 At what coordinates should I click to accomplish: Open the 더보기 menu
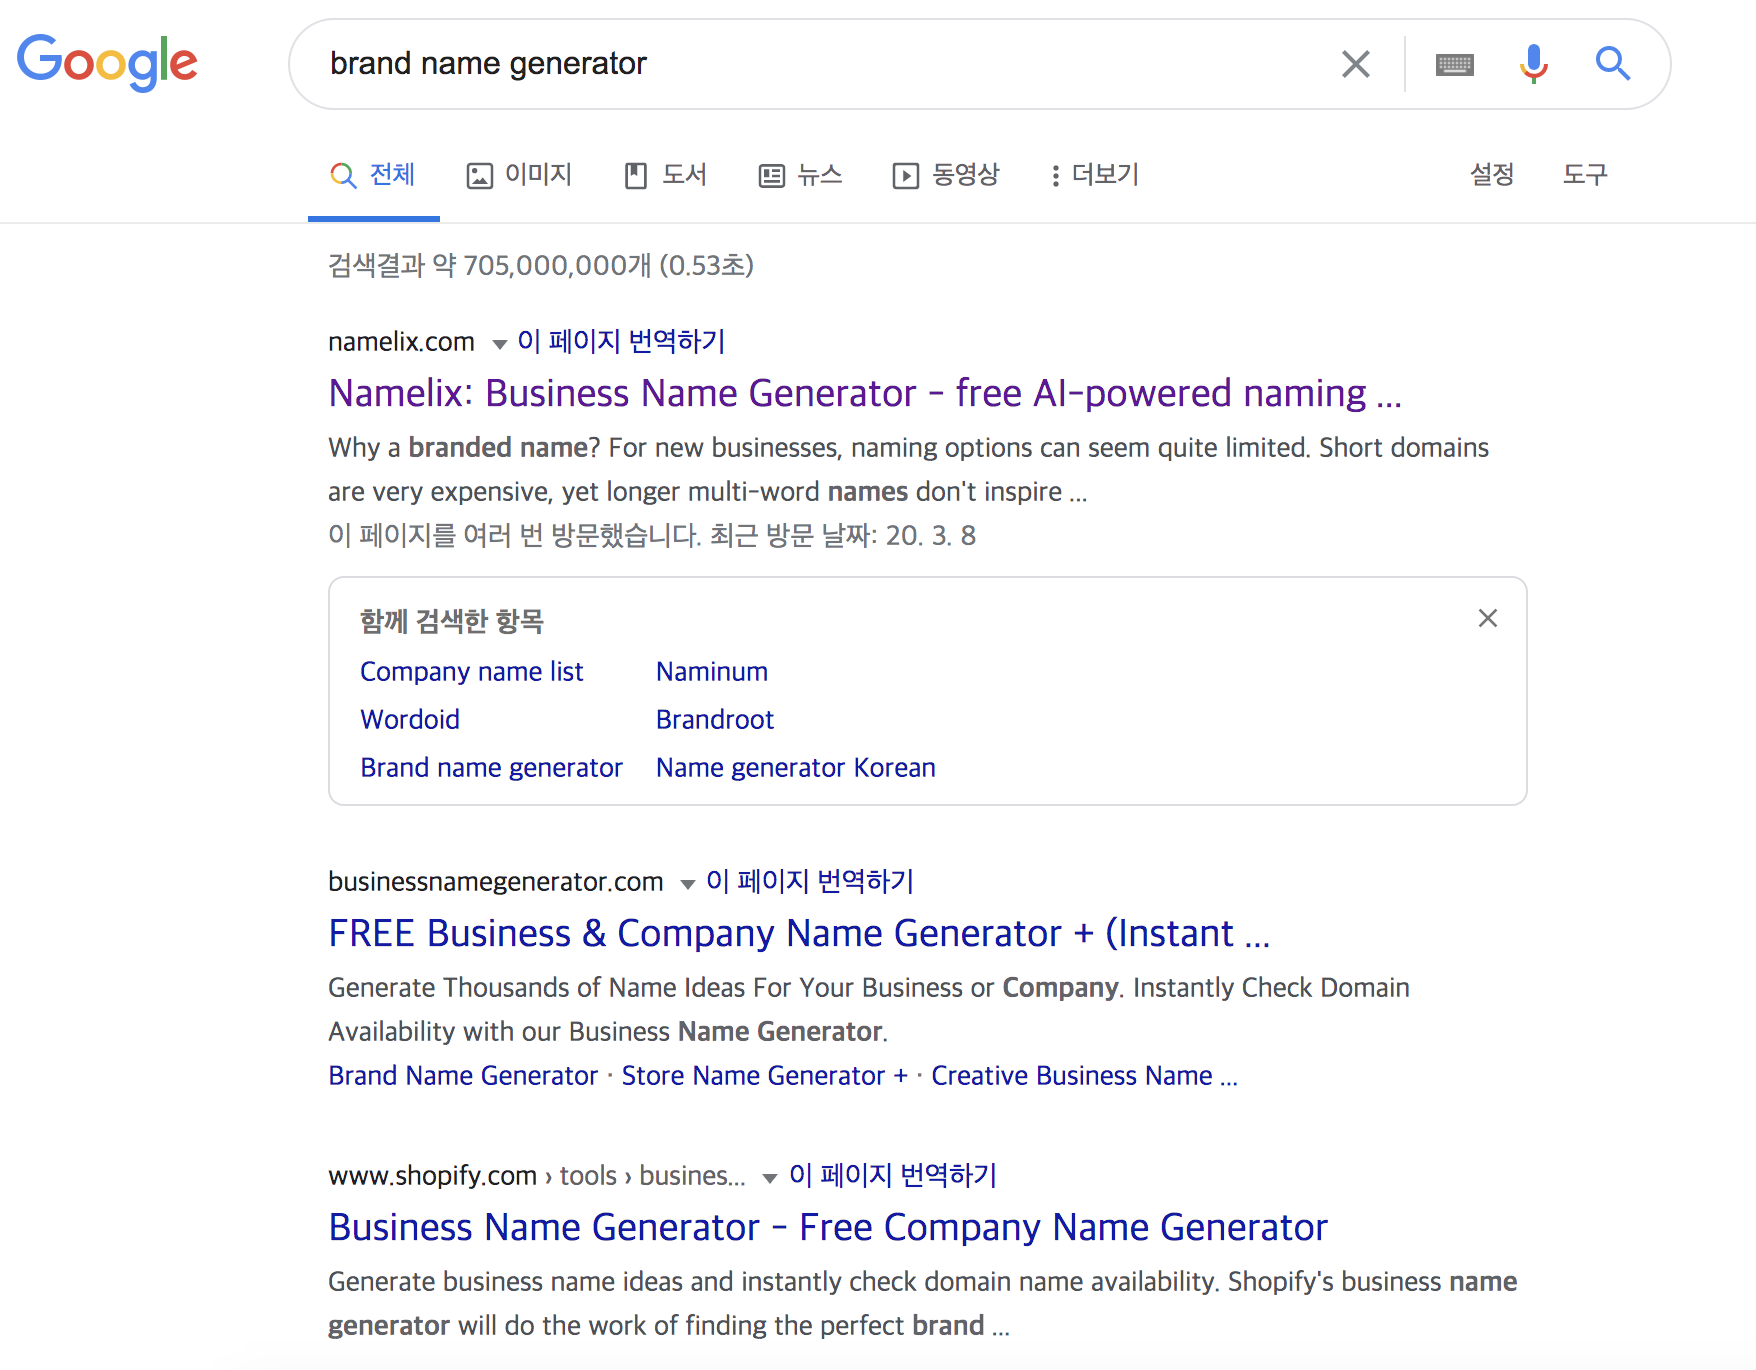(x=1094, y=175)
